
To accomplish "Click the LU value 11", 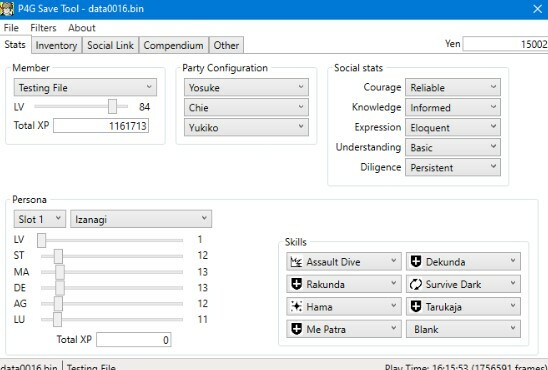I will (x=203, y=319).
